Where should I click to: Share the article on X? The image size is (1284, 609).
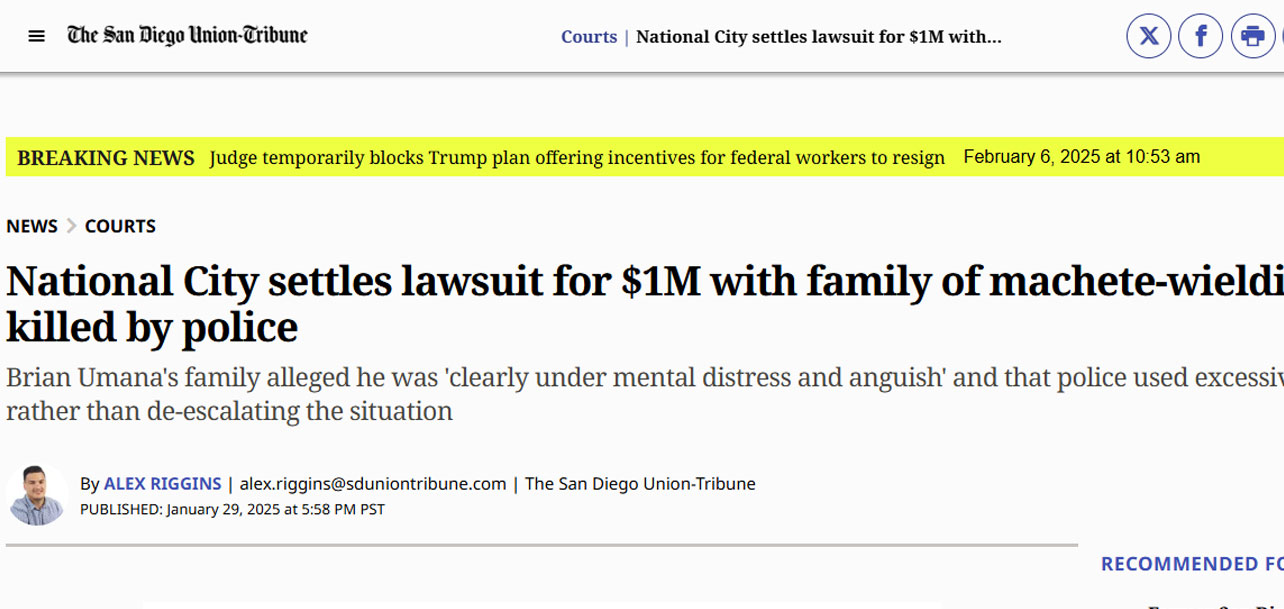[x=1148, y=37]
